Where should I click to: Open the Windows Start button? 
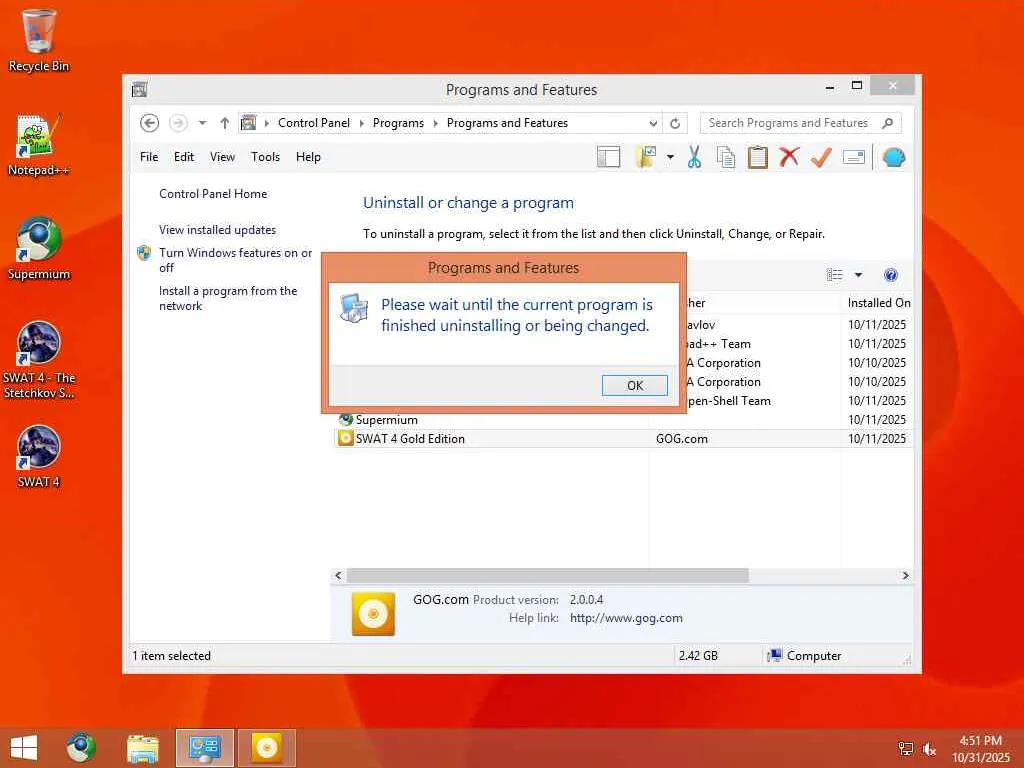pyautogui.click(x=24, y=748)
